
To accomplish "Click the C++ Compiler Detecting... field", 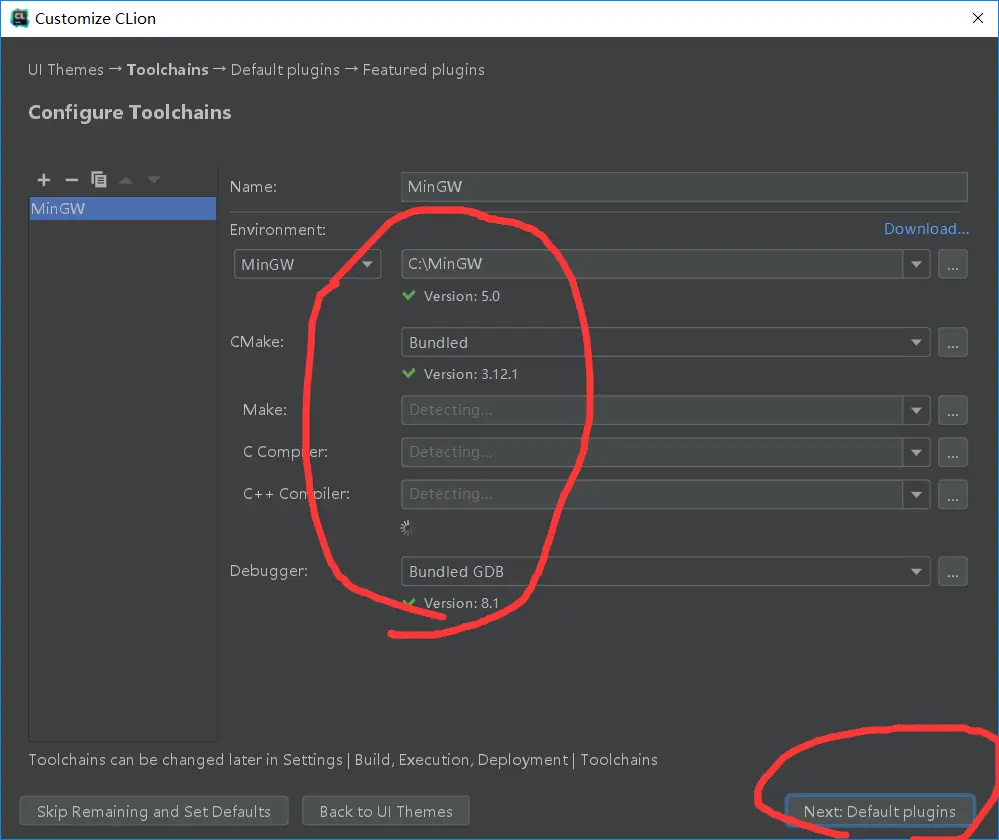I will (x=652, y=494).
